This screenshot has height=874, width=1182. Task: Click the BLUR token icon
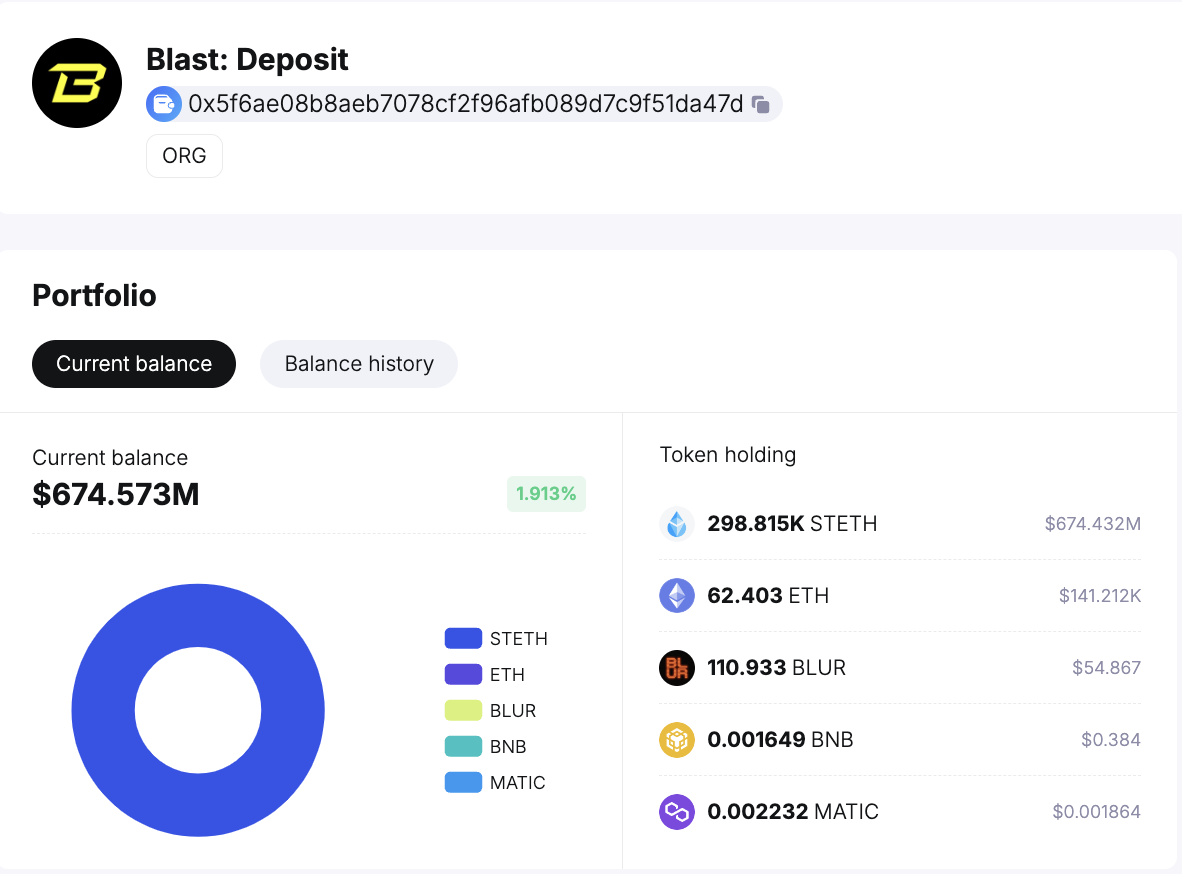click(x=677, y=667)
